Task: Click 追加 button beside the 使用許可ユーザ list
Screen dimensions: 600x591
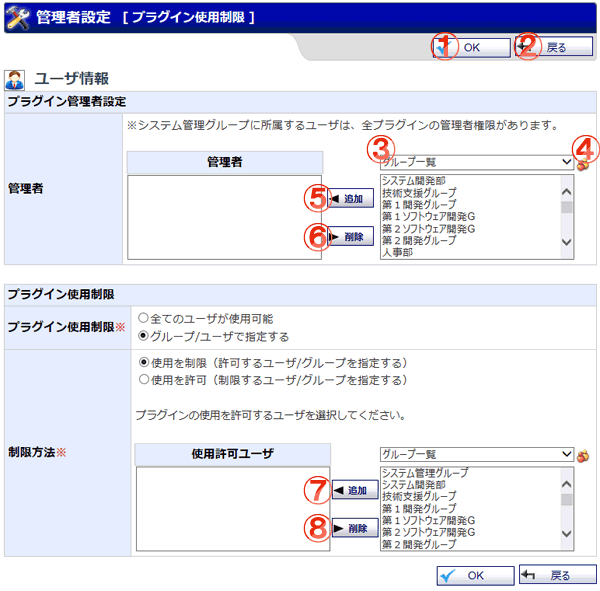Action: click(355, 490)
